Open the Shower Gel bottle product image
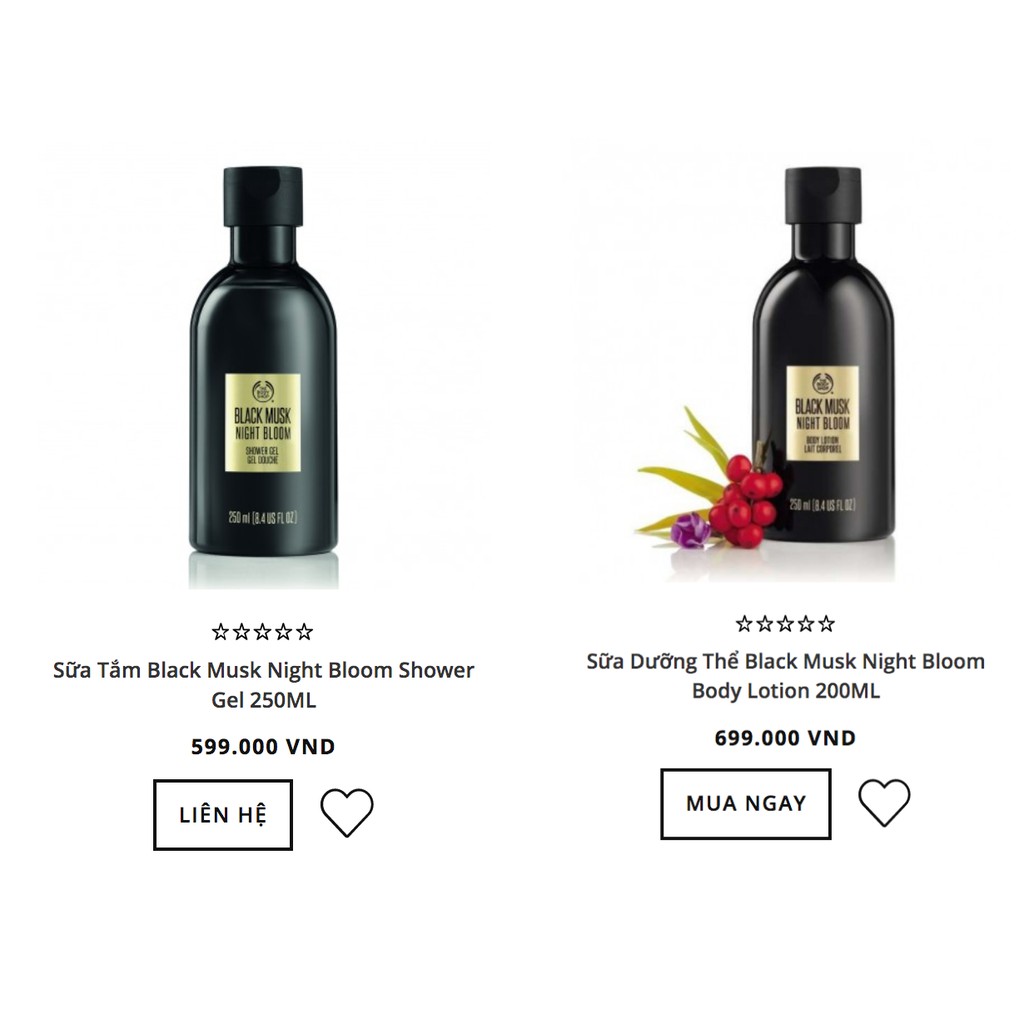The height and width of the screenshot is (1024, 1024). coord(264,377)
